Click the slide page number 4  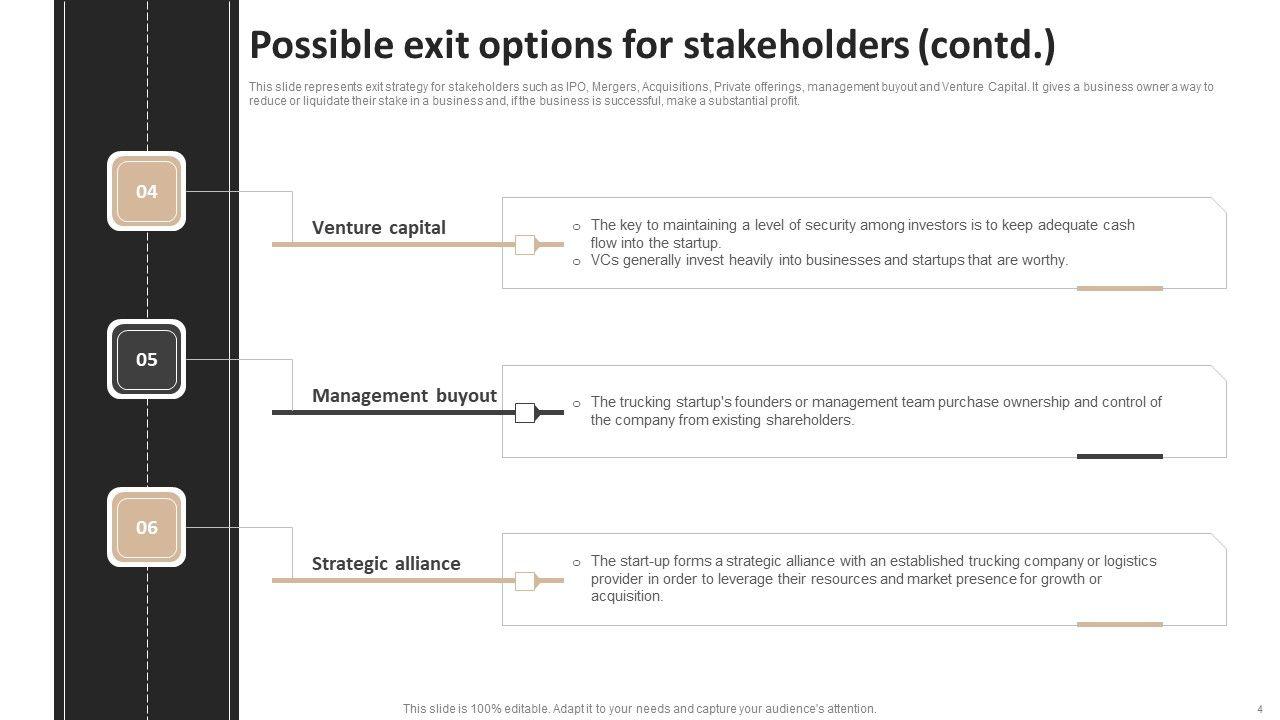[1259, 709]
